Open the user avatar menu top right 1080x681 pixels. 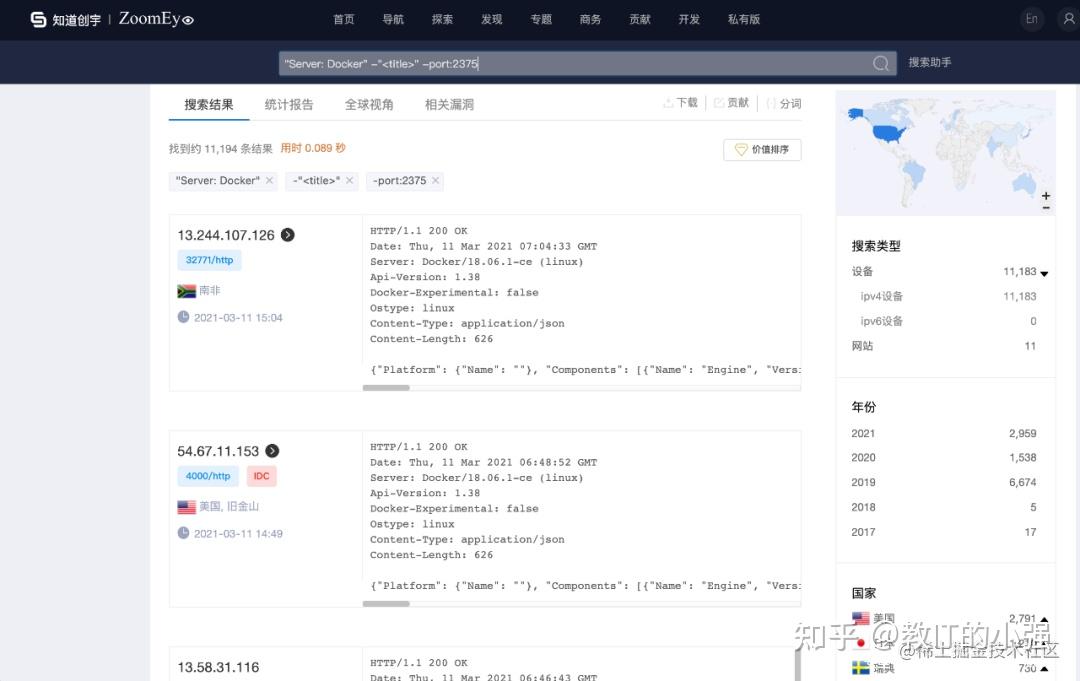click(x=1068, y=18)
